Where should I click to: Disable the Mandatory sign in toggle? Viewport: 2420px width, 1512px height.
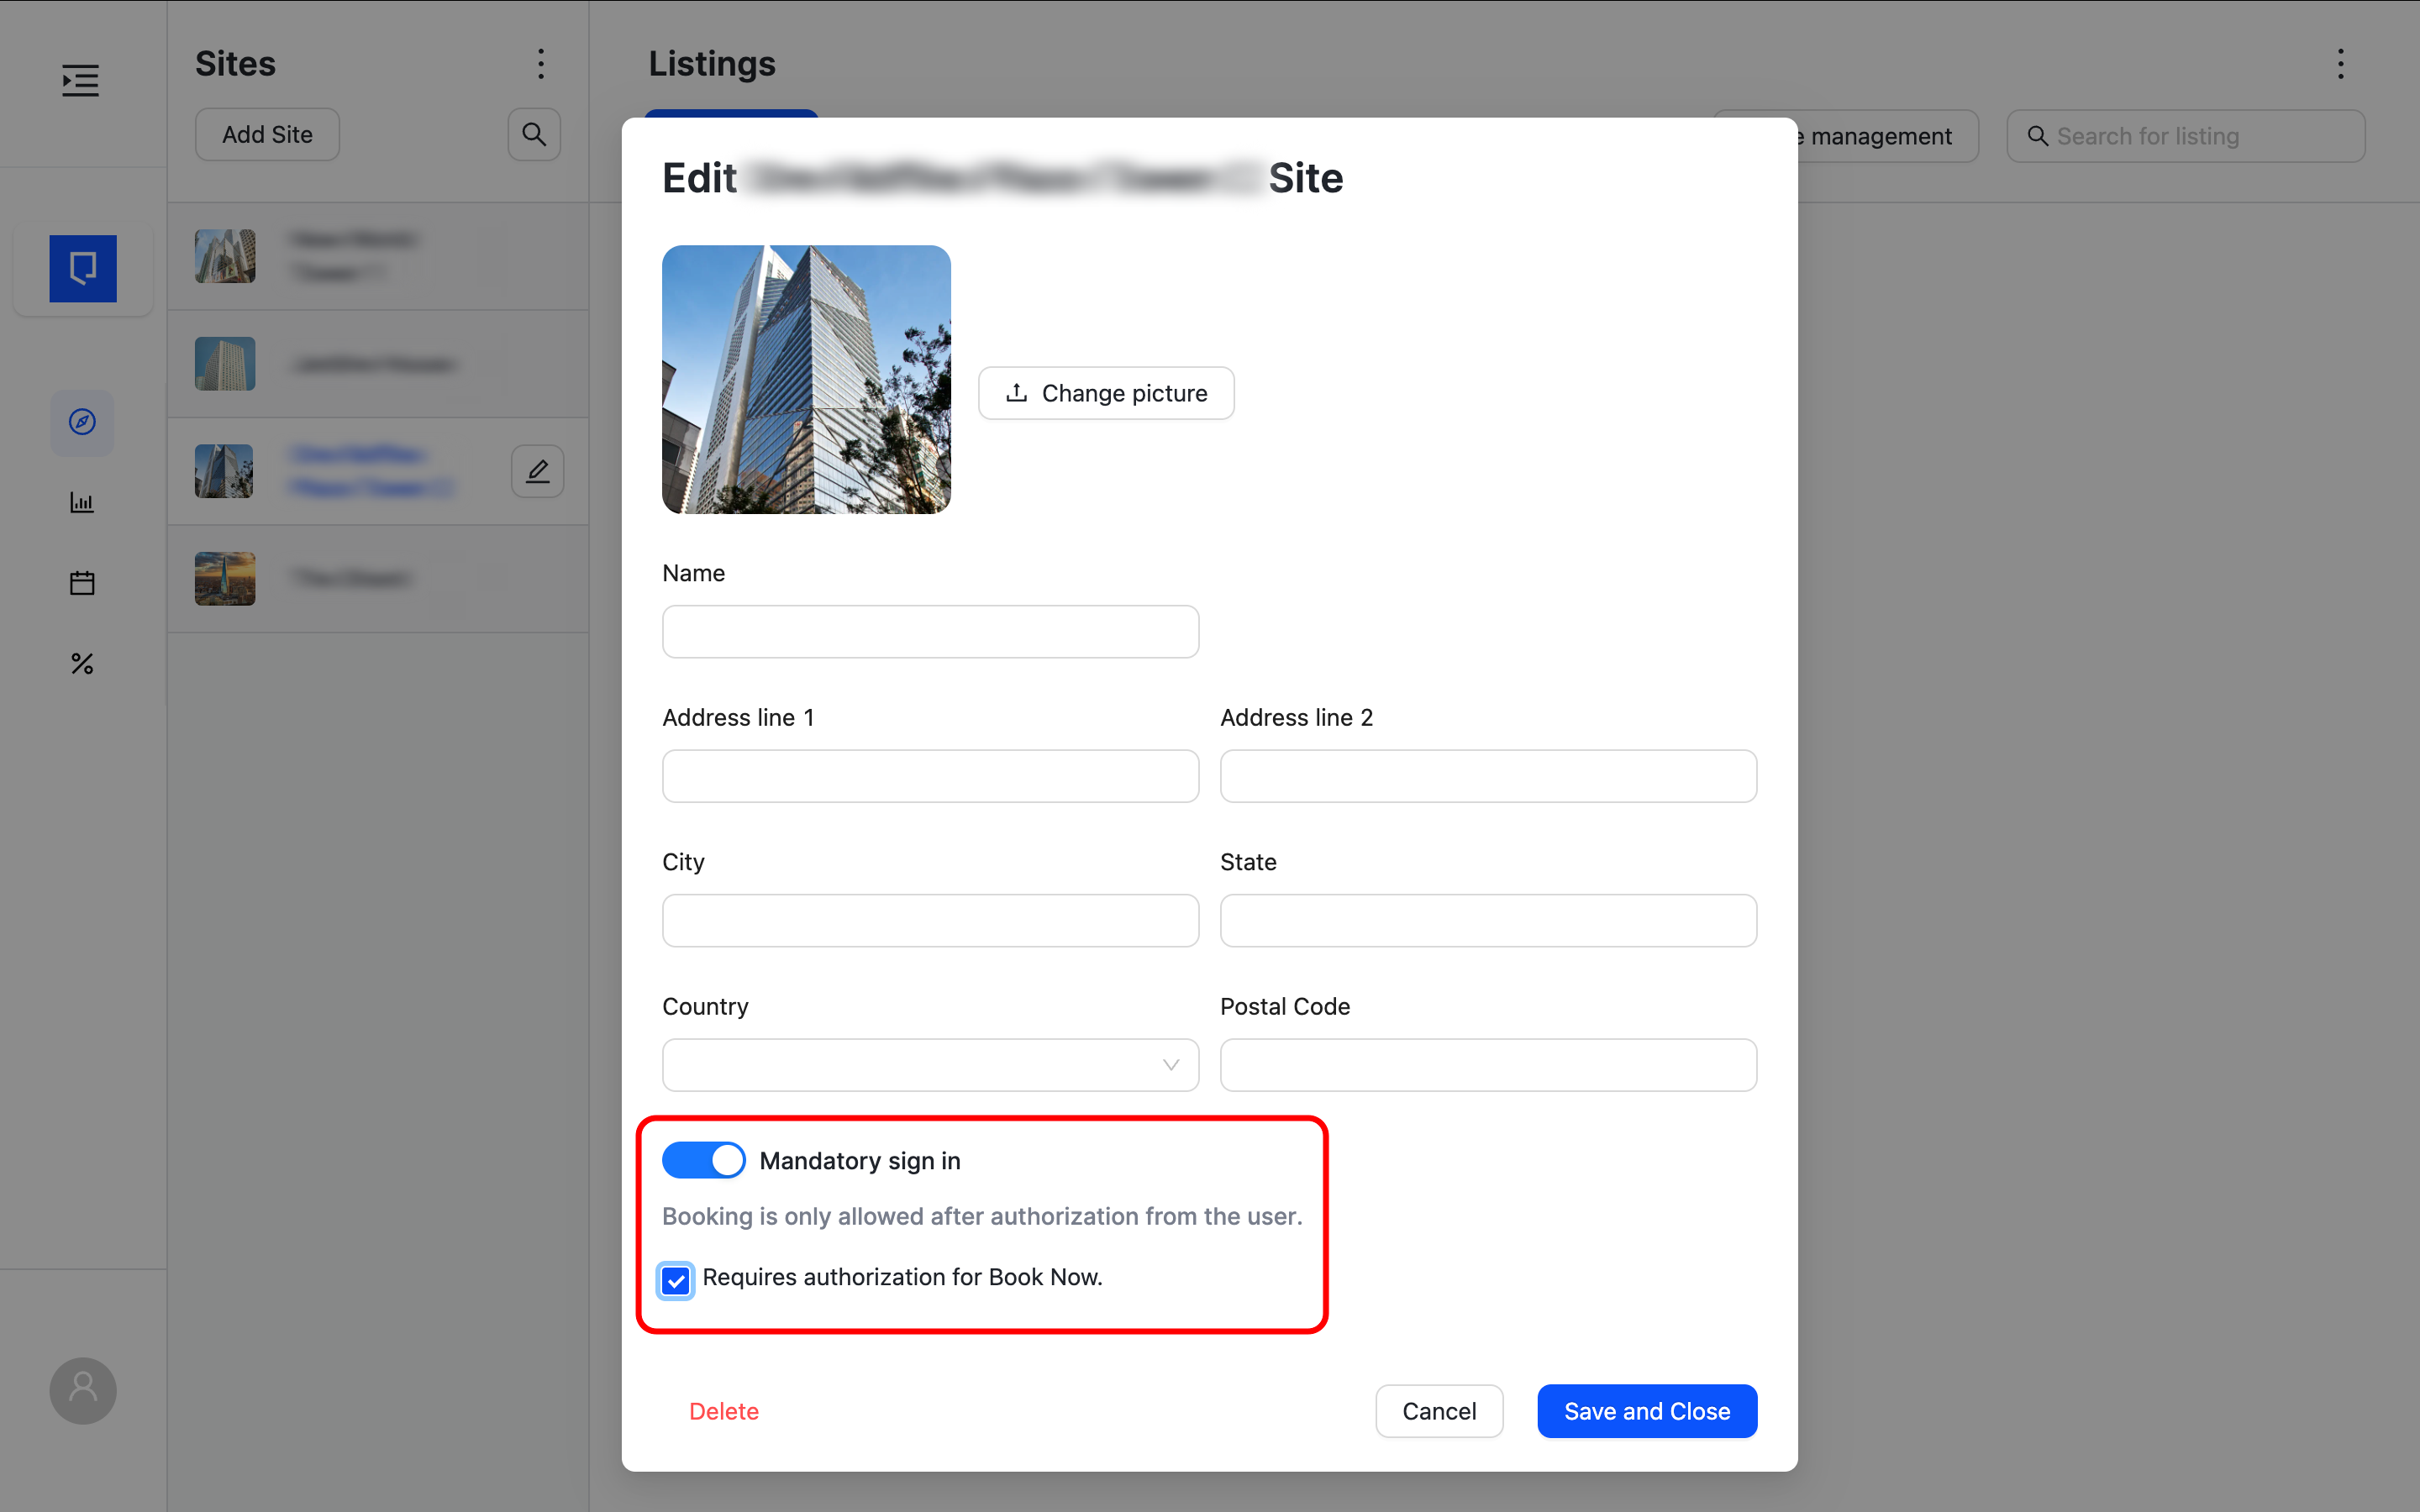[703, 1160]
